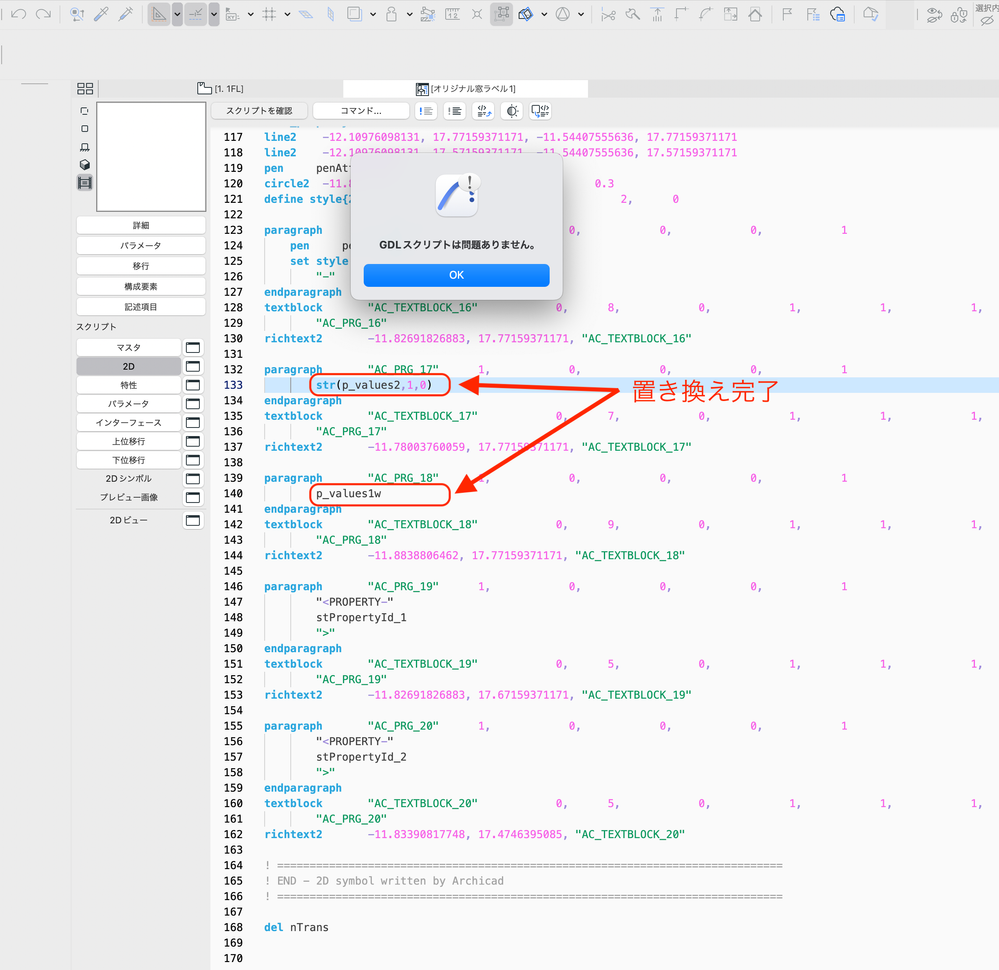Screen dimensions: 999x970
Task: Select the Split scissors tool
Action: (608, 14)
